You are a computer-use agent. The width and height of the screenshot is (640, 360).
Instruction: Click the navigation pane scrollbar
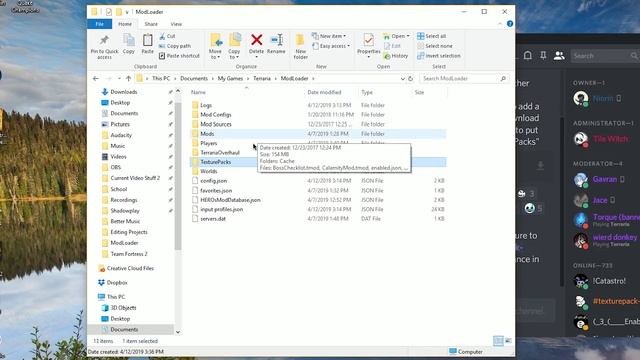click(178, 176)
